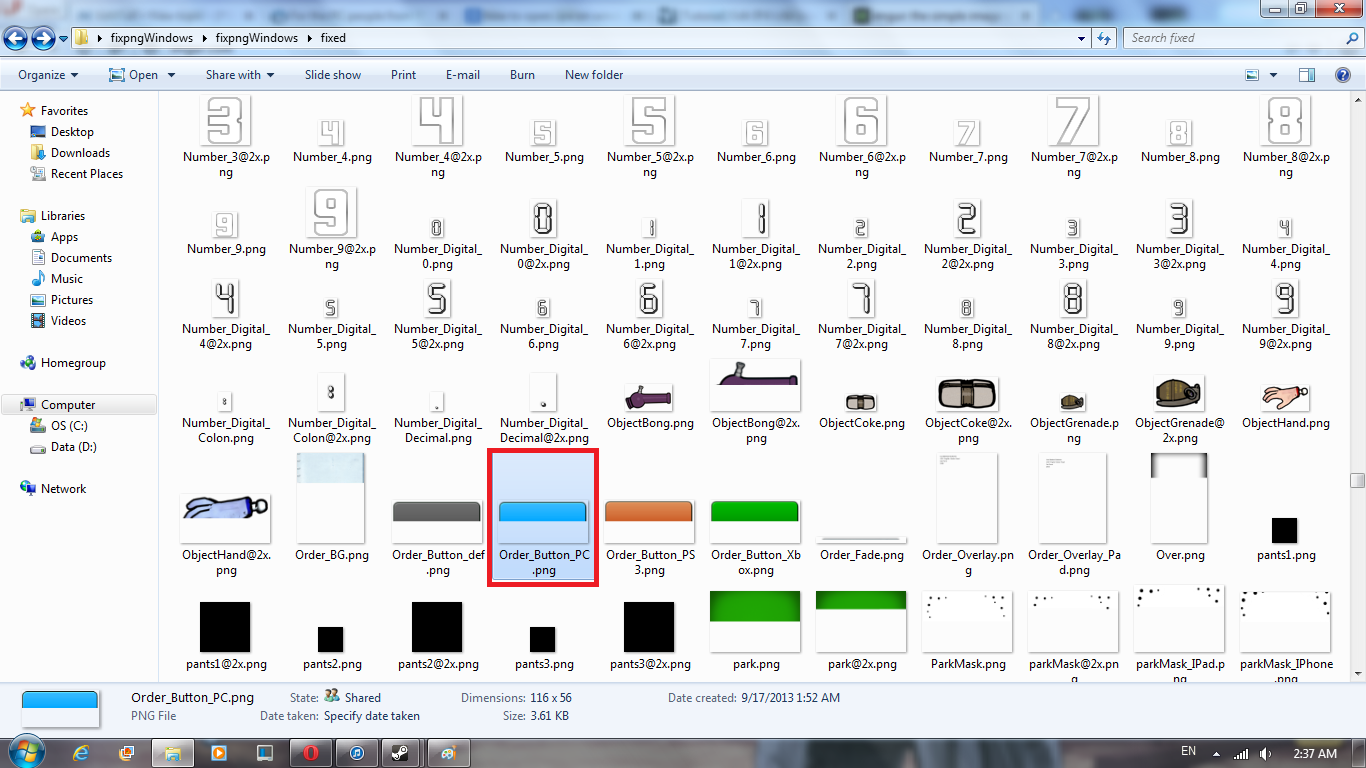Open the change view options arrow
This screenshot has height=768, width=1366.
1273,75
